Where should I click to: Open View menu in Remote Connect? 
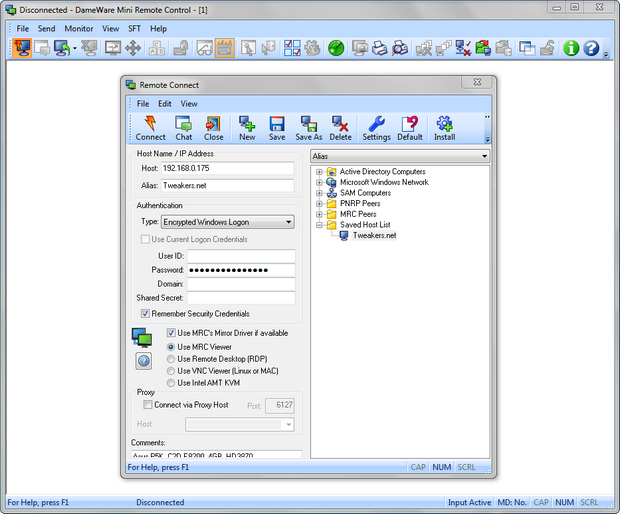pyautogui.click(x=189, y=104)
